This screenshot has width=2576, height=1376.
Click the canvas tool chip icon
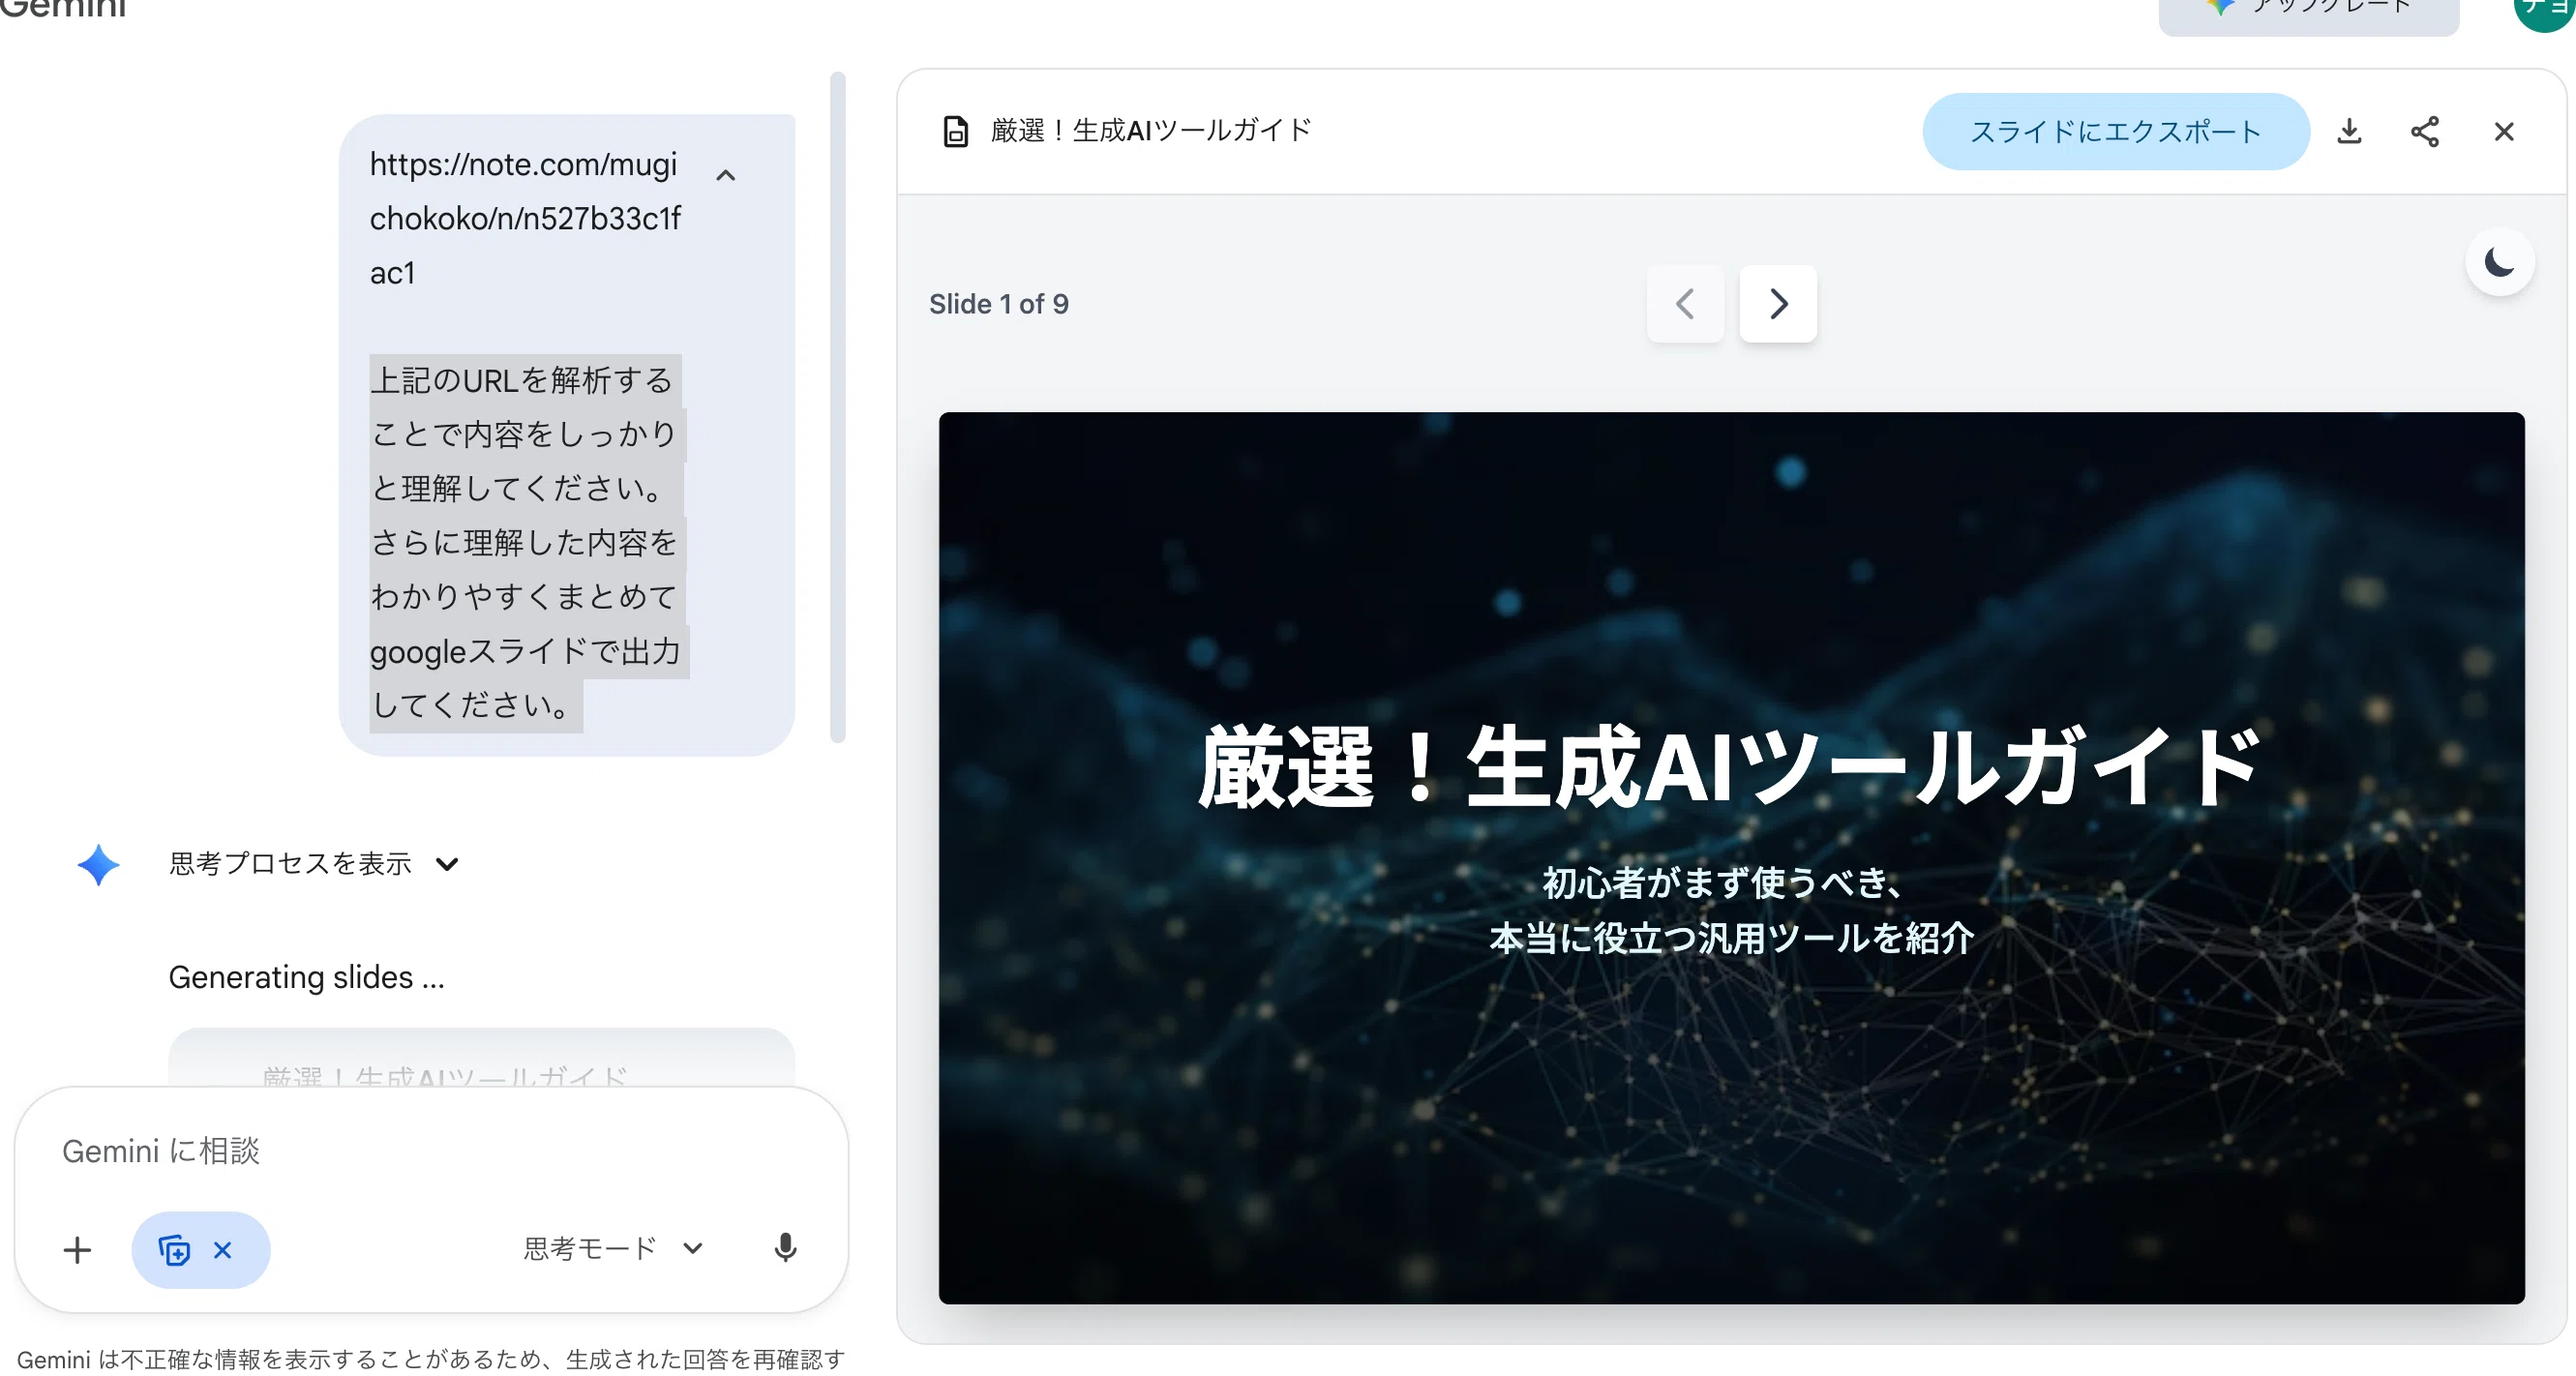173,1249
